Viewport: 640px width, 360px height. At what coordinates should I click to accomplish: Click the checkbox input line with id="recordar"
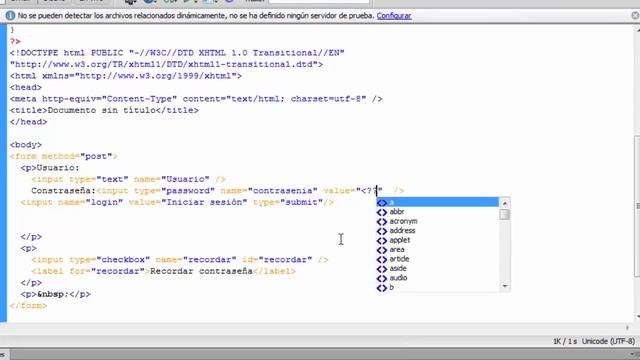180,260
